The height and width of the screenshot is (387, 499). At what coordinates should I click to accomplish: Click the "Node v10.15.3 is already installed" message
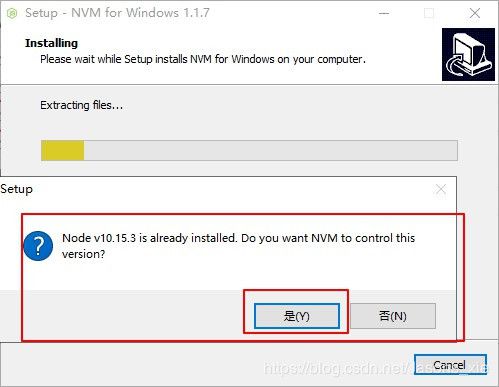tap(149, 238)
